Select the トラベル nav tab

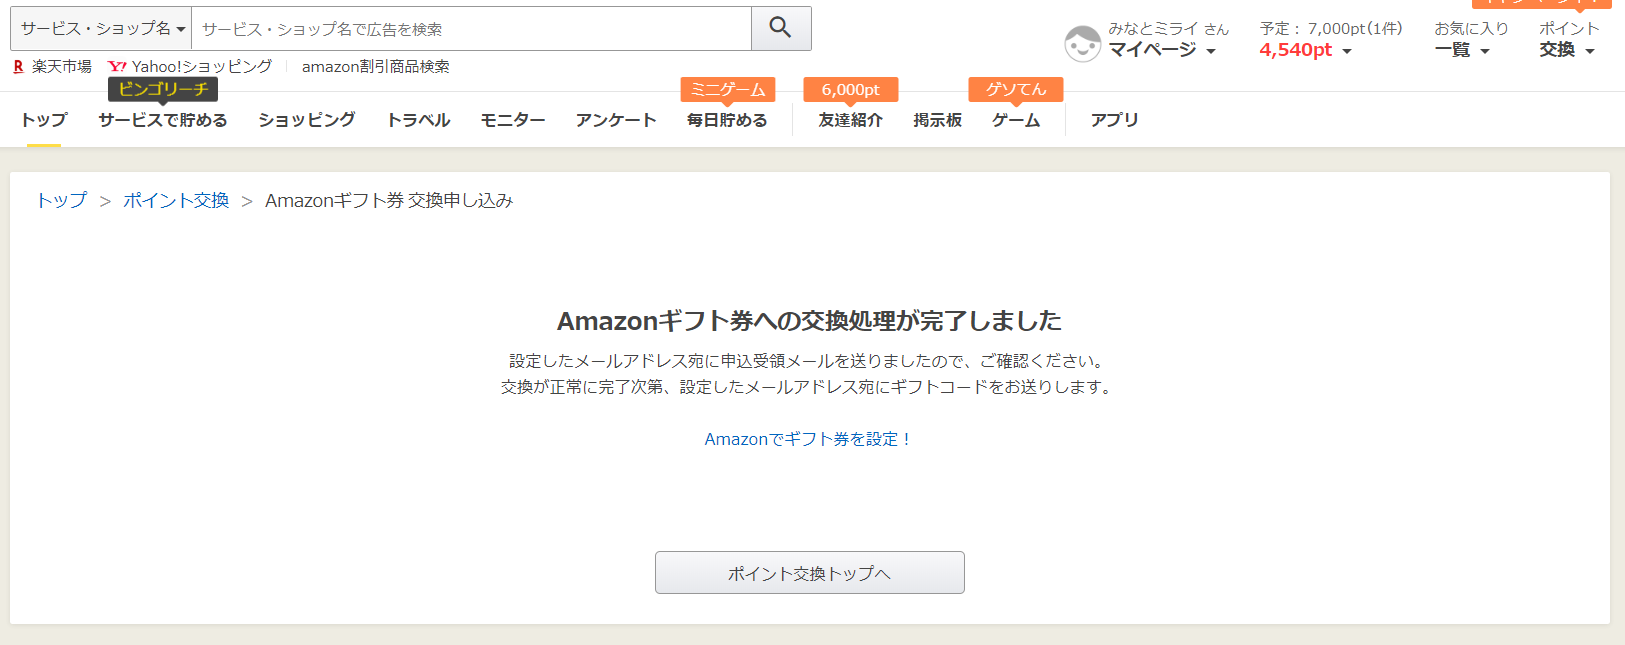[x=418, y=120]
